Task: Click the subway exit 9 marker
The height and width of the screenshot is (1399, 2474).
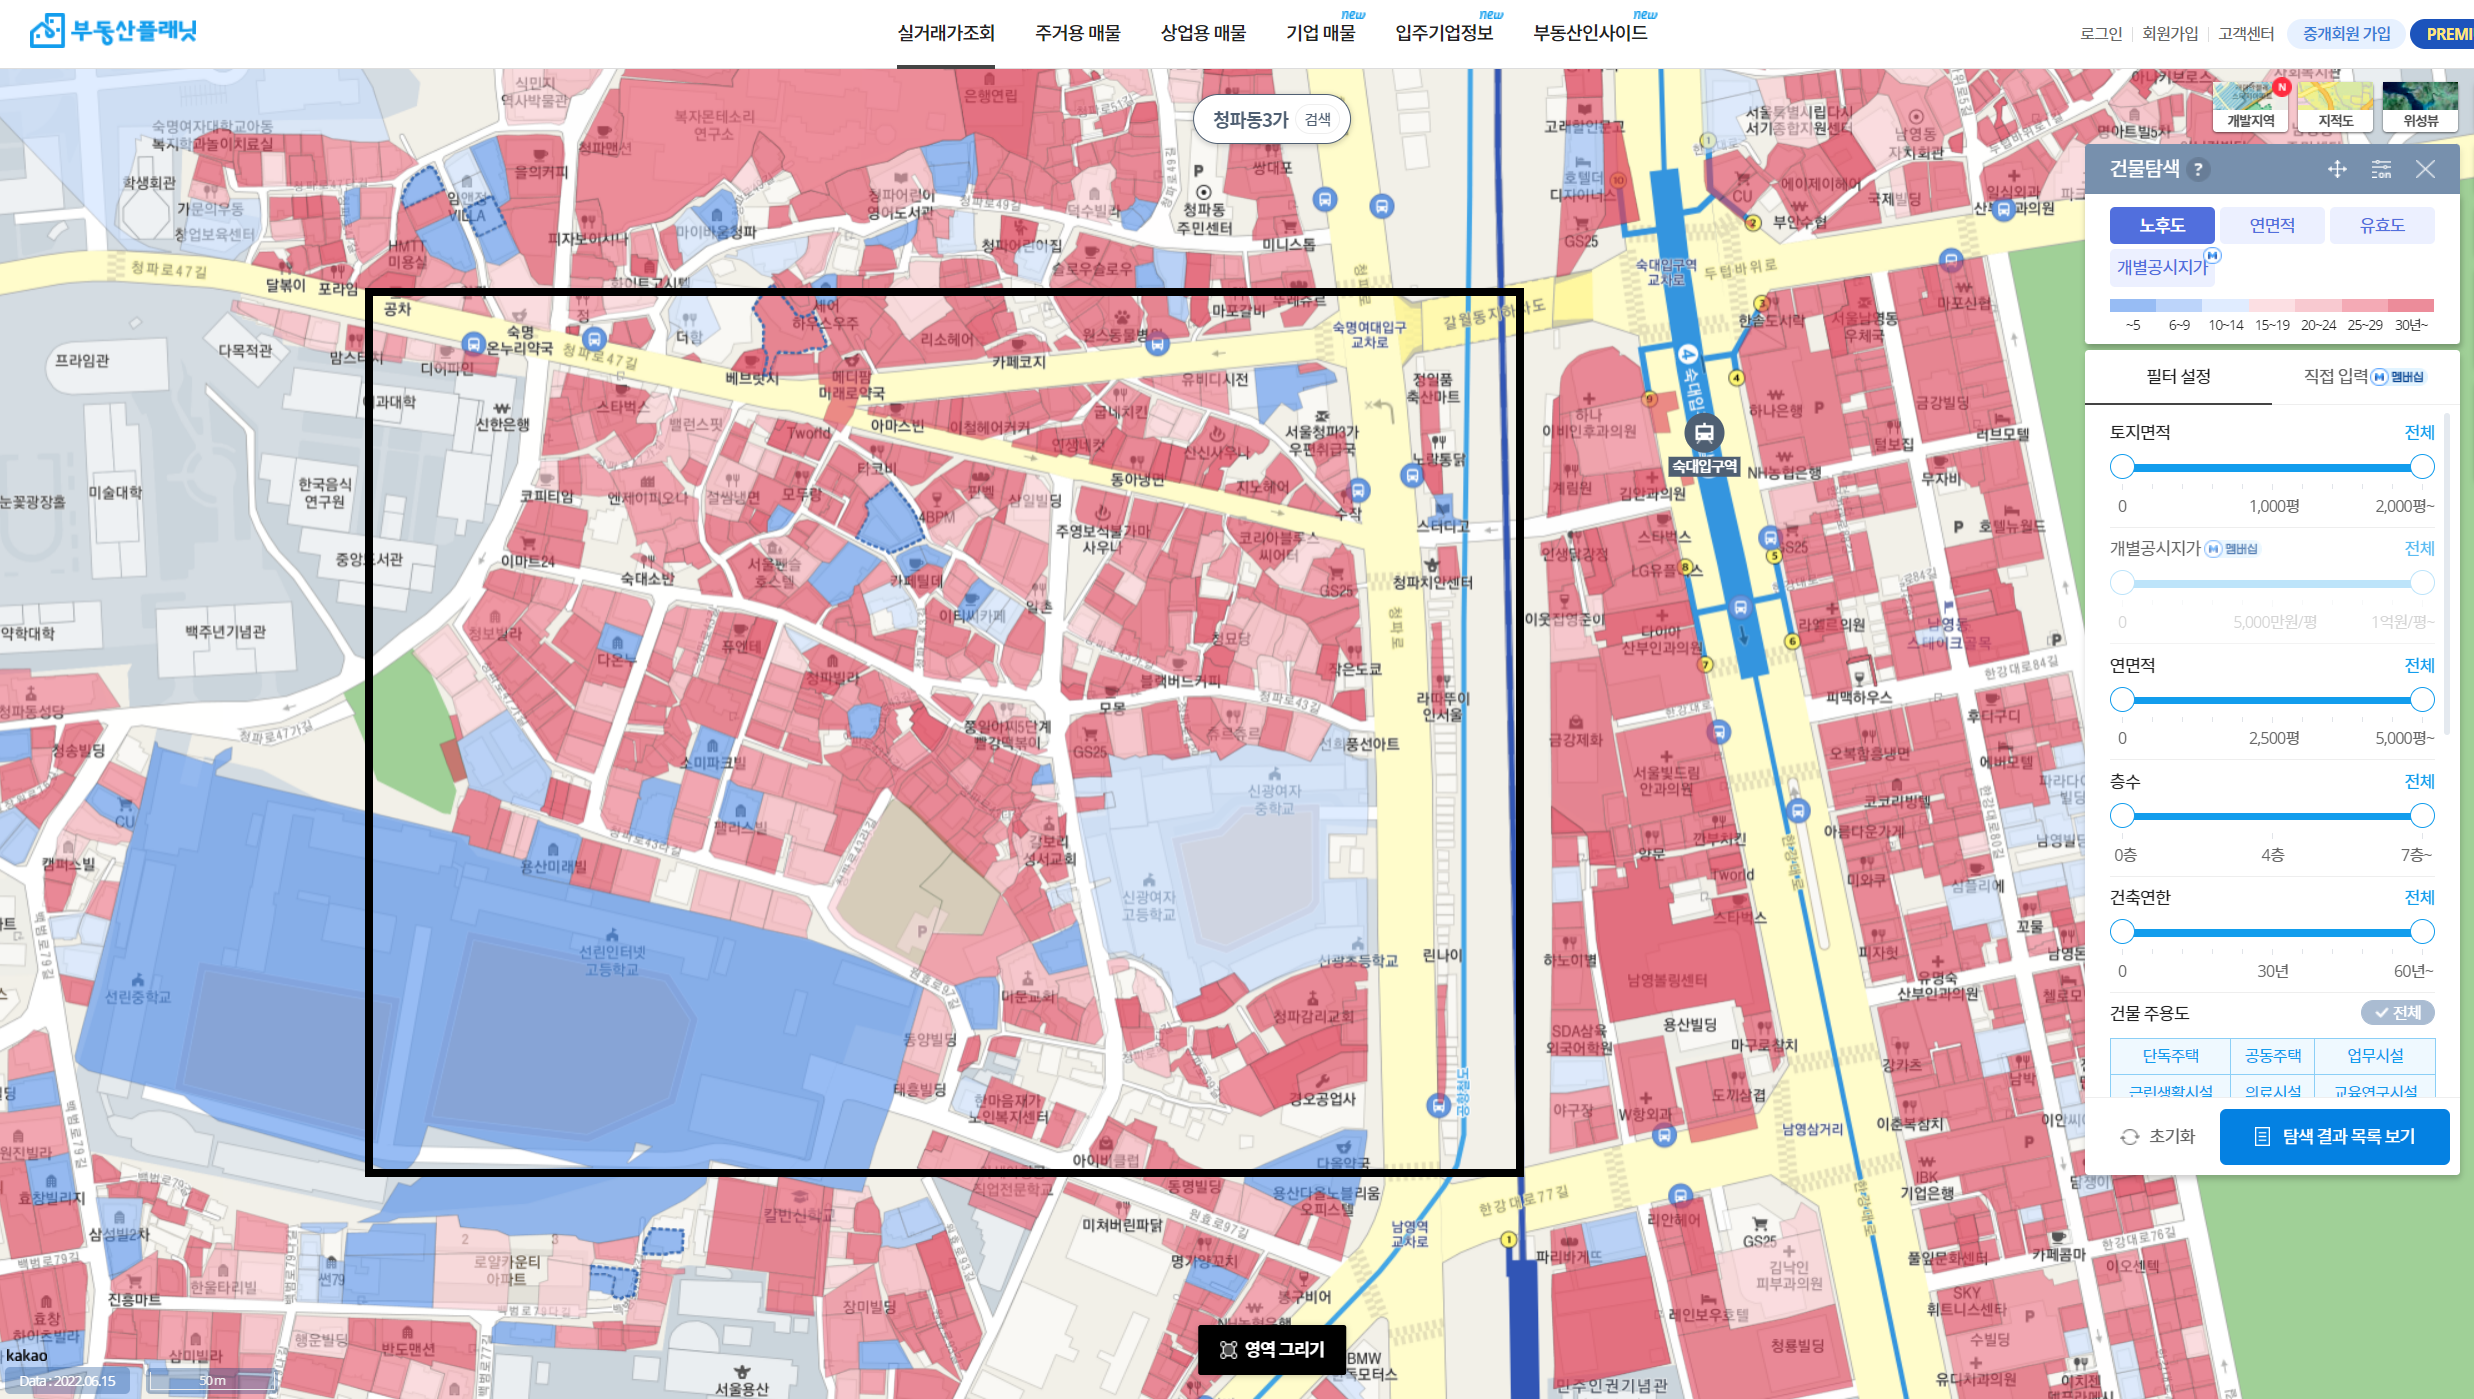Action: [x=1650, y=399]
